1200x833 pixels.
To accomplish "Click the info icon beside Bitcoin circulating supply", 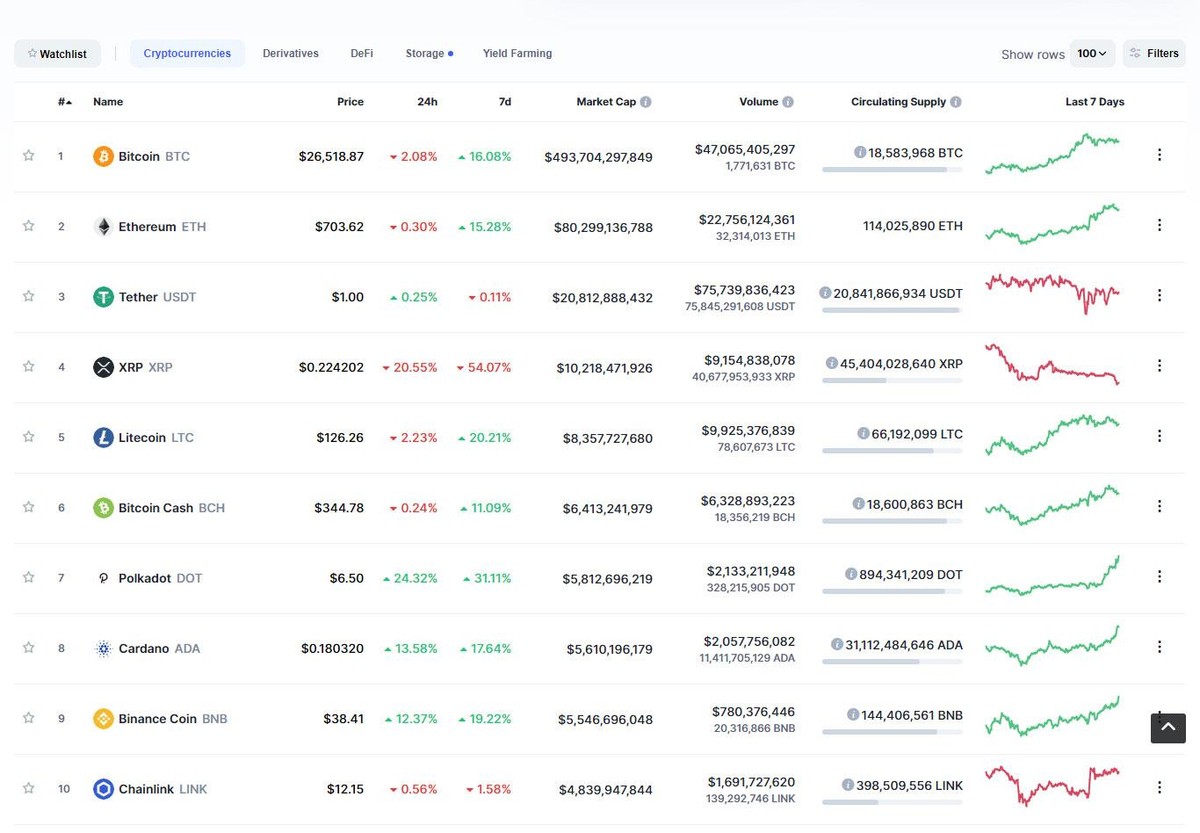I will [x=861, y=152].
